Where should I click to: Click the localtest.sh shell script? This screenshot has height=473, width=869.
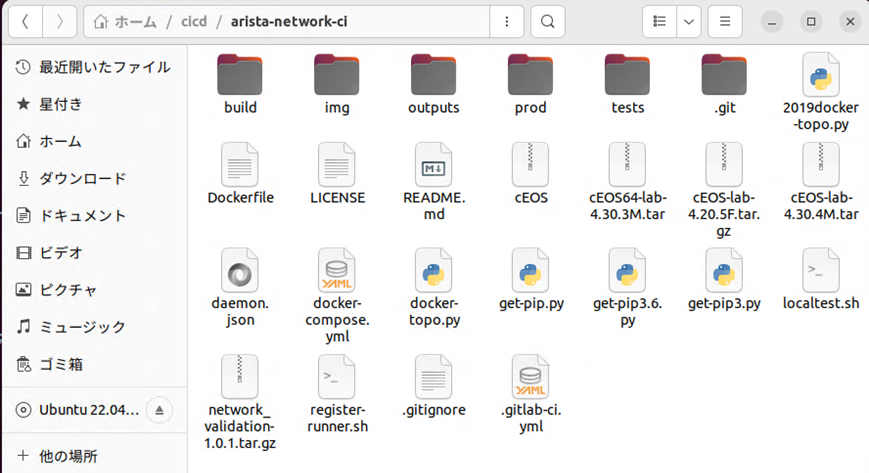tap(821, 271)
